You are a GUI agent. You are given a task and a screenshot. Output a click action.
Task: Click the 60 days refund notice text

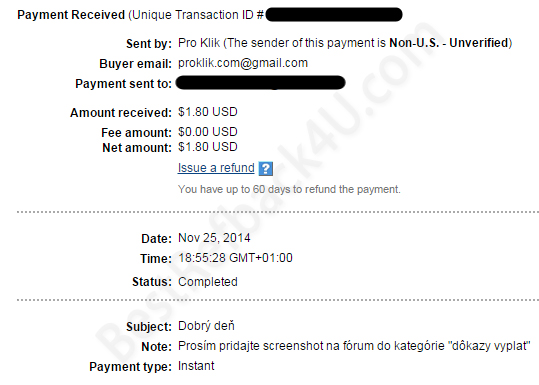(x=289, y=189)
